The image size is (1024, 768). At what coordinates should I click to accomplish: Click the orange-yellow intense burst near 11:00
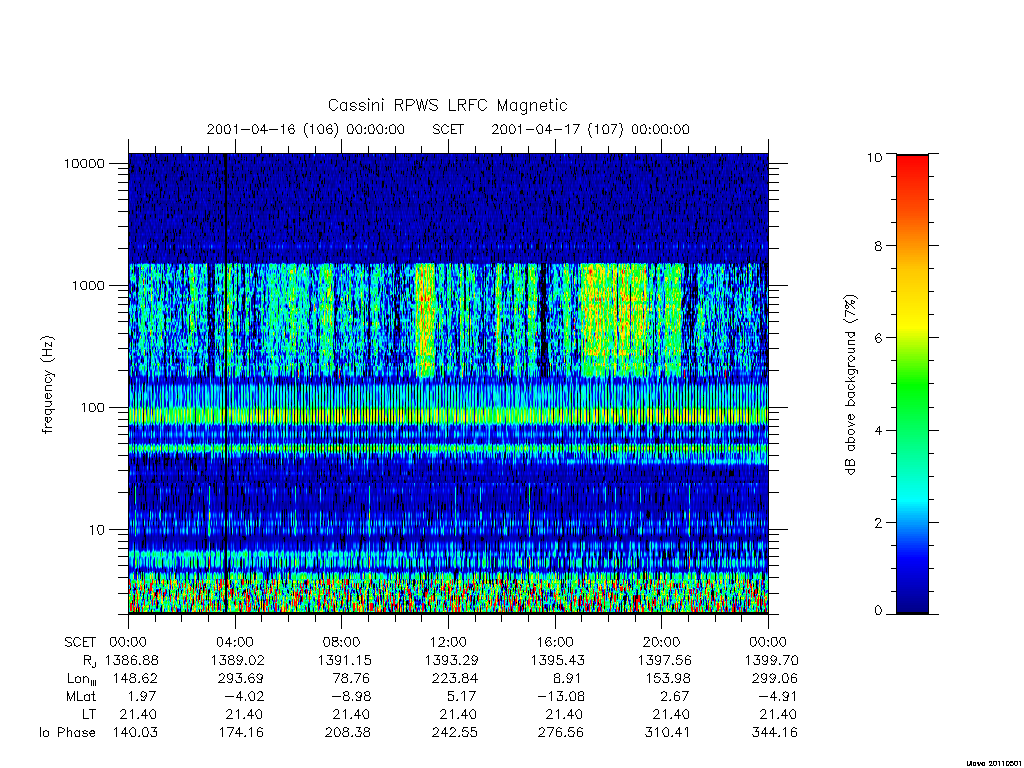[x=425, y=320]
